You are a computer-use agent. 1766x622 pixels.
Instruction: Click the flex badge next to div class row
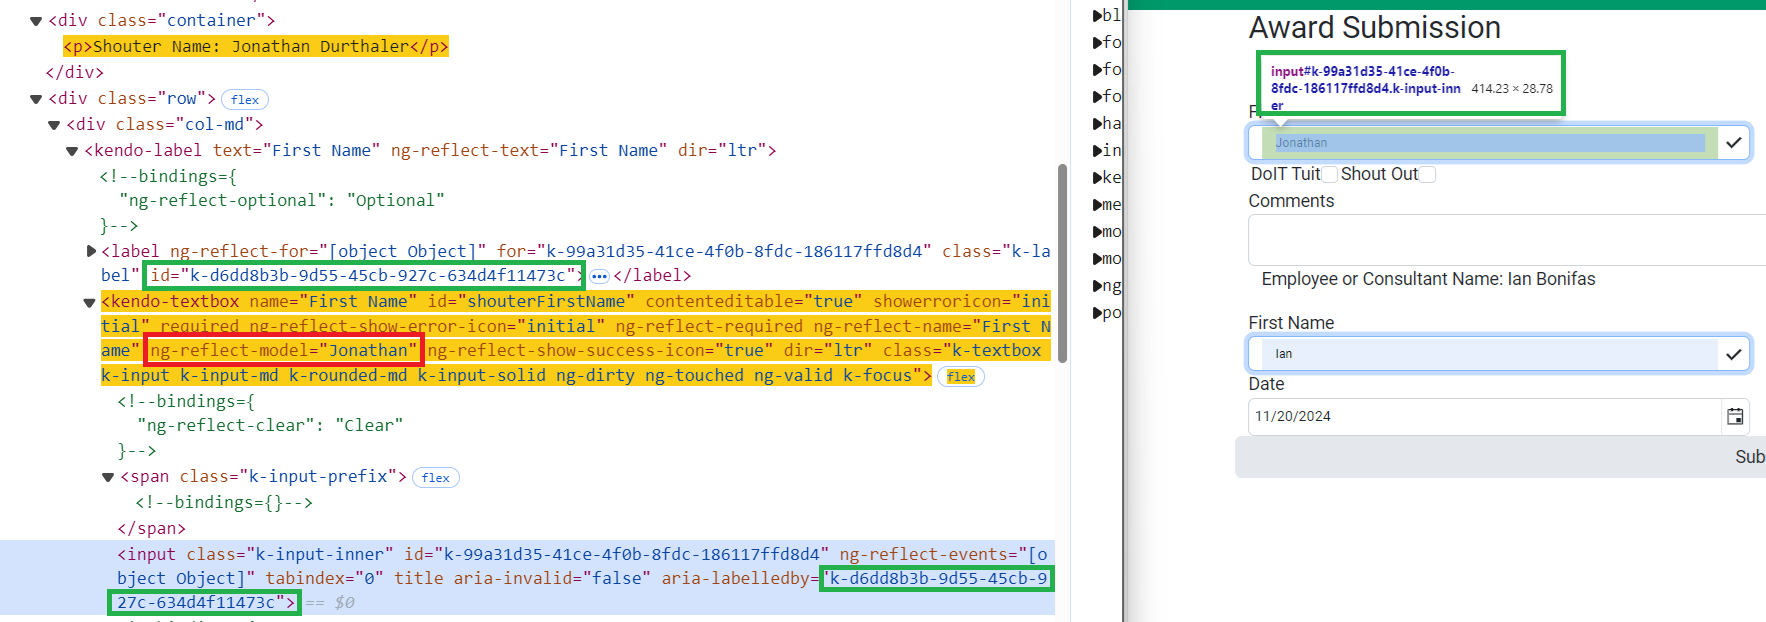(245, 99)
